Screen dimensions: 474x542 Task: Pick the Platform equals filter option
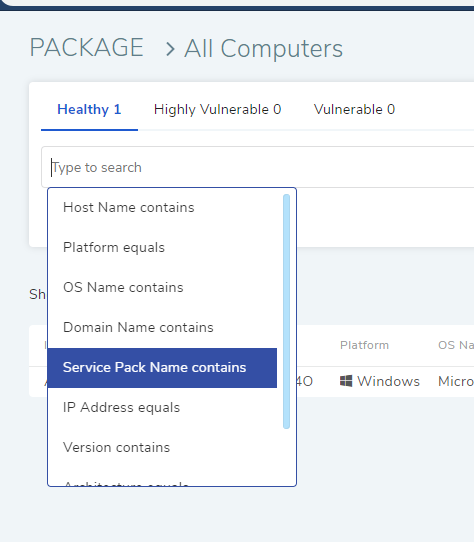162,248
